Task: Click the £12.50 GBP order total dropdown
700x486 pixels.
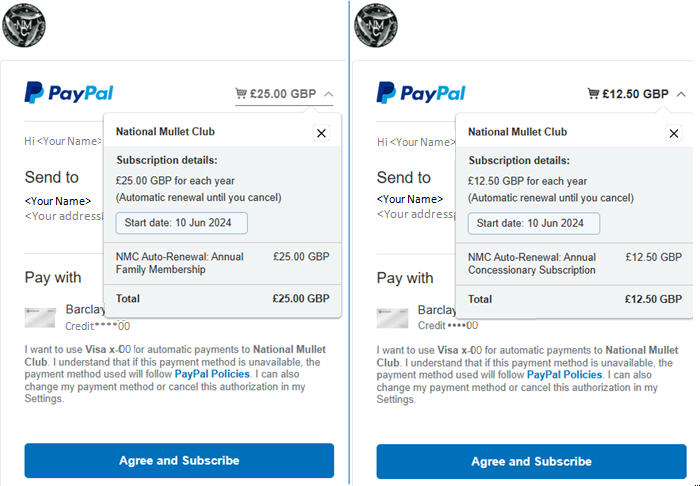Action: [x=635, y=94]
